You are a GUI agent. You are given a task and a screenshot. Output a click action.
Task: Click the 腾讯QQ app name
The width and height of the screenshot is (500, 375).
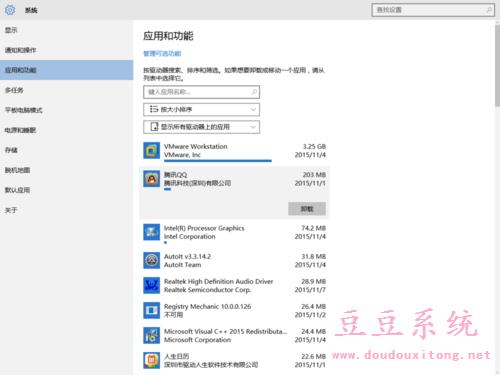(175, 175)
